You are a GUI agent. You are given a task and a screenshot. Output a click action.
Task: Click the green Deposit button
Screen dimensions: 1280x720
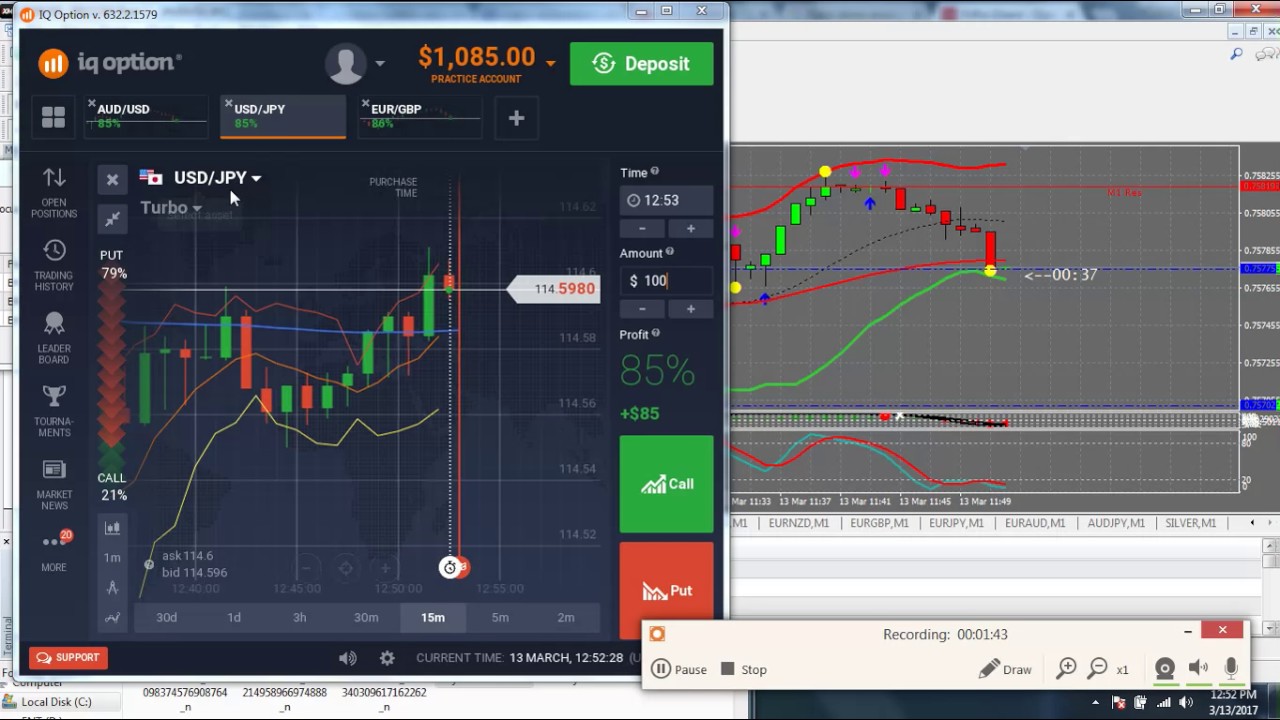[x=642, y=64]
